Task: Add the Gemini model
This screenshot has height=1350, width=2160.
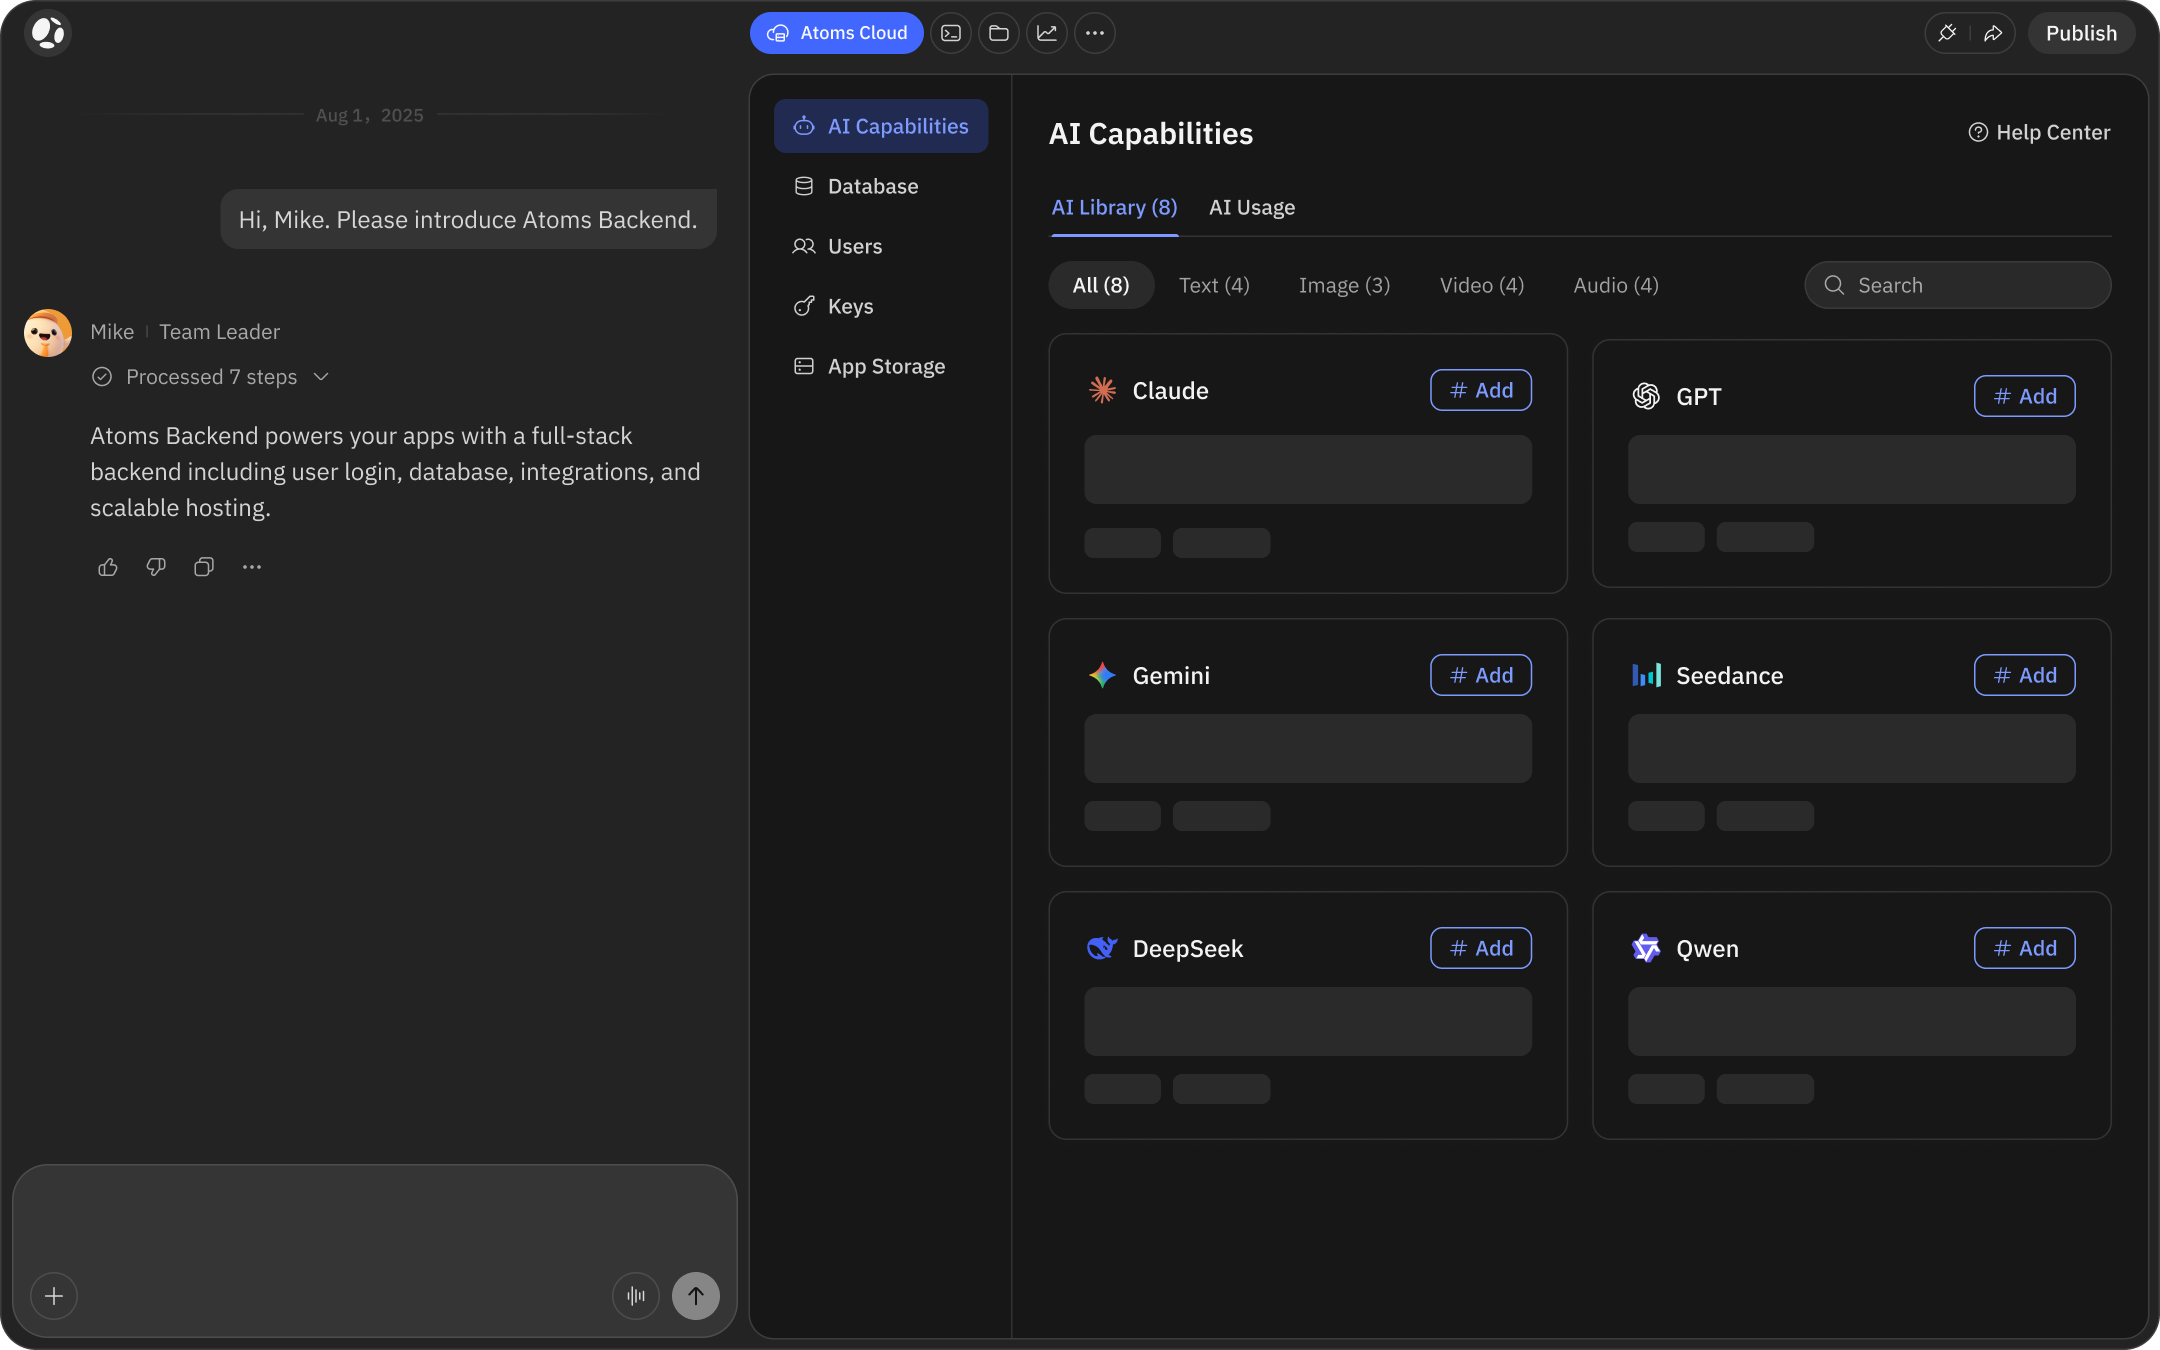Action: point(1481,675)
